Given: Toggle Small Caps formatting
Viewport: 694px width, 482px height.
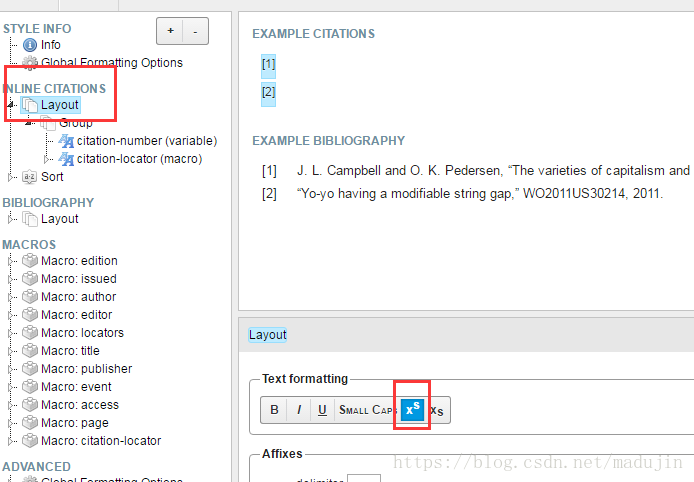Looking at the screenshot, I should click(x=367, y=410).
